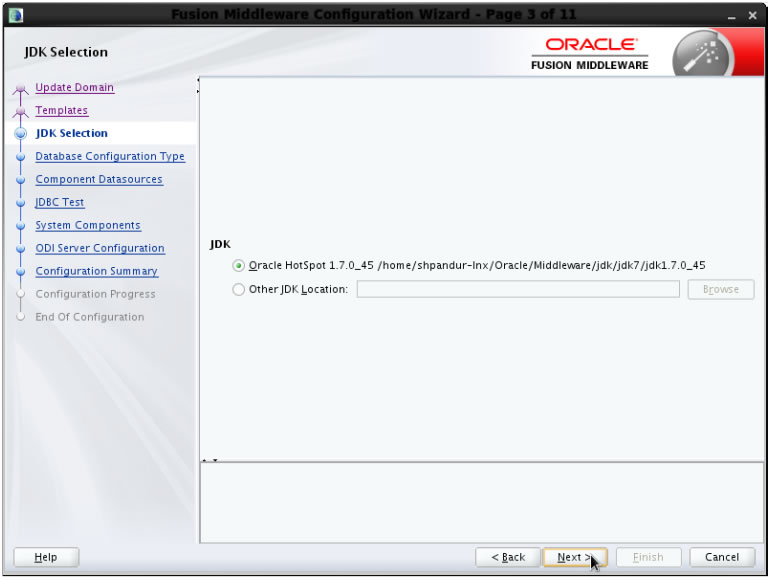Click the Update Domain step marker icon
Screen dimensions: 773x580
pos(20,89)
